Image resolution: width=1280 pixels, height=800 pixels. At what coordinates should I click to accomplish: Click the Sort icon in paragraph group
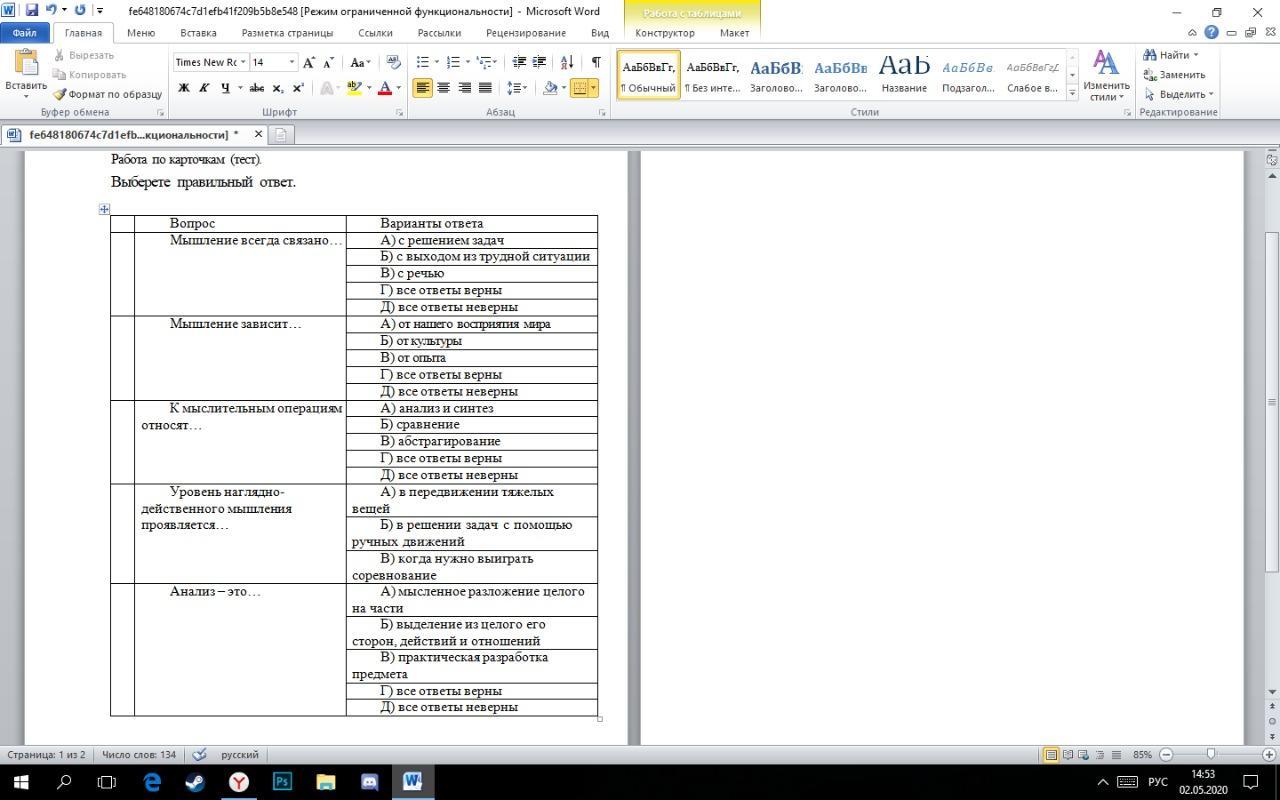[x=567, y=62]
